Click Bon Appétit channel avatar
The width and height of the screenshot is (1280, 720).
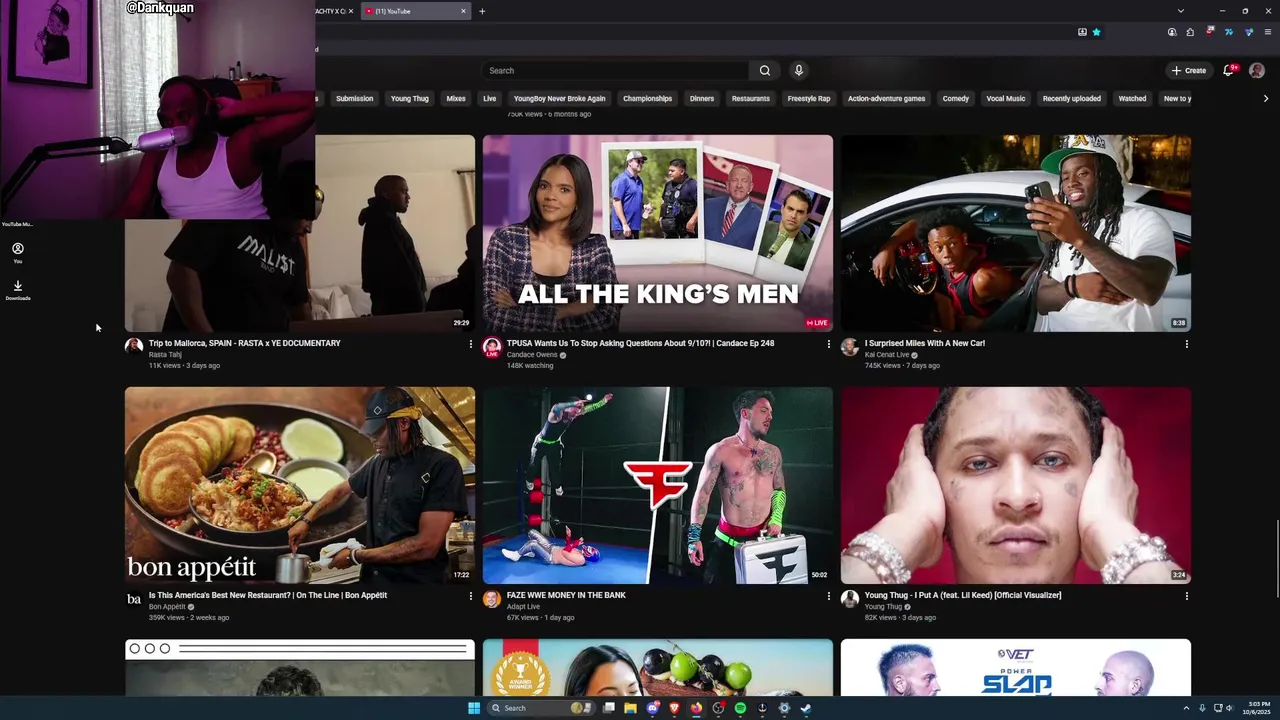(x=134, y=599)
